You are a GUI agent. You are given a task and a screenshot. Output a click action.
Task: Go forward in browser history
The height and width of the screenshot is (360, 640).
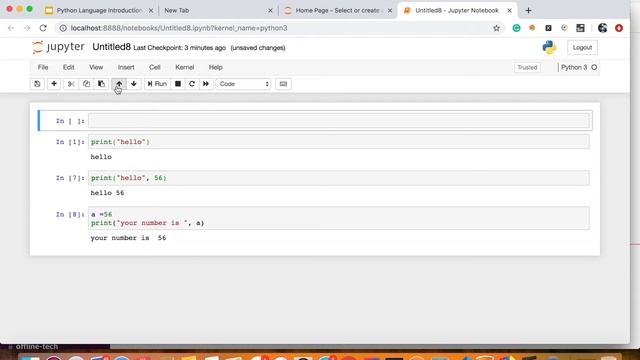(27, 28)
